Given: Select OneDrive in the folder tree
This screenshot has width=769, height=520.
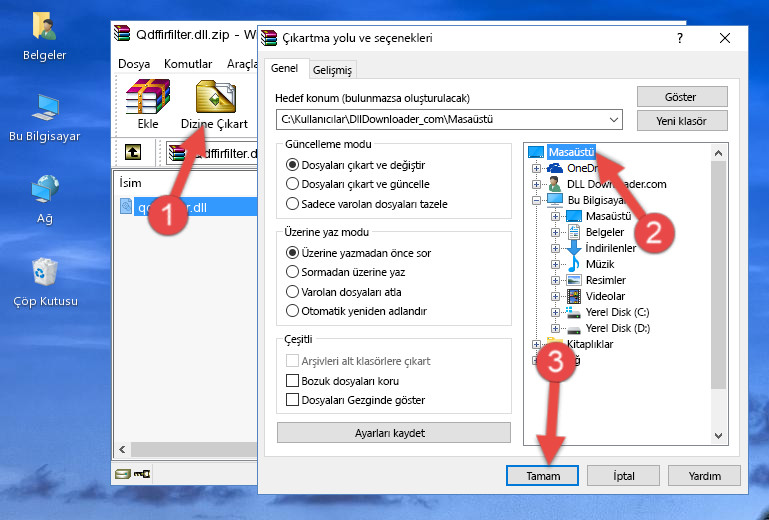Looking at the screenshot, I should click(582, 168).
